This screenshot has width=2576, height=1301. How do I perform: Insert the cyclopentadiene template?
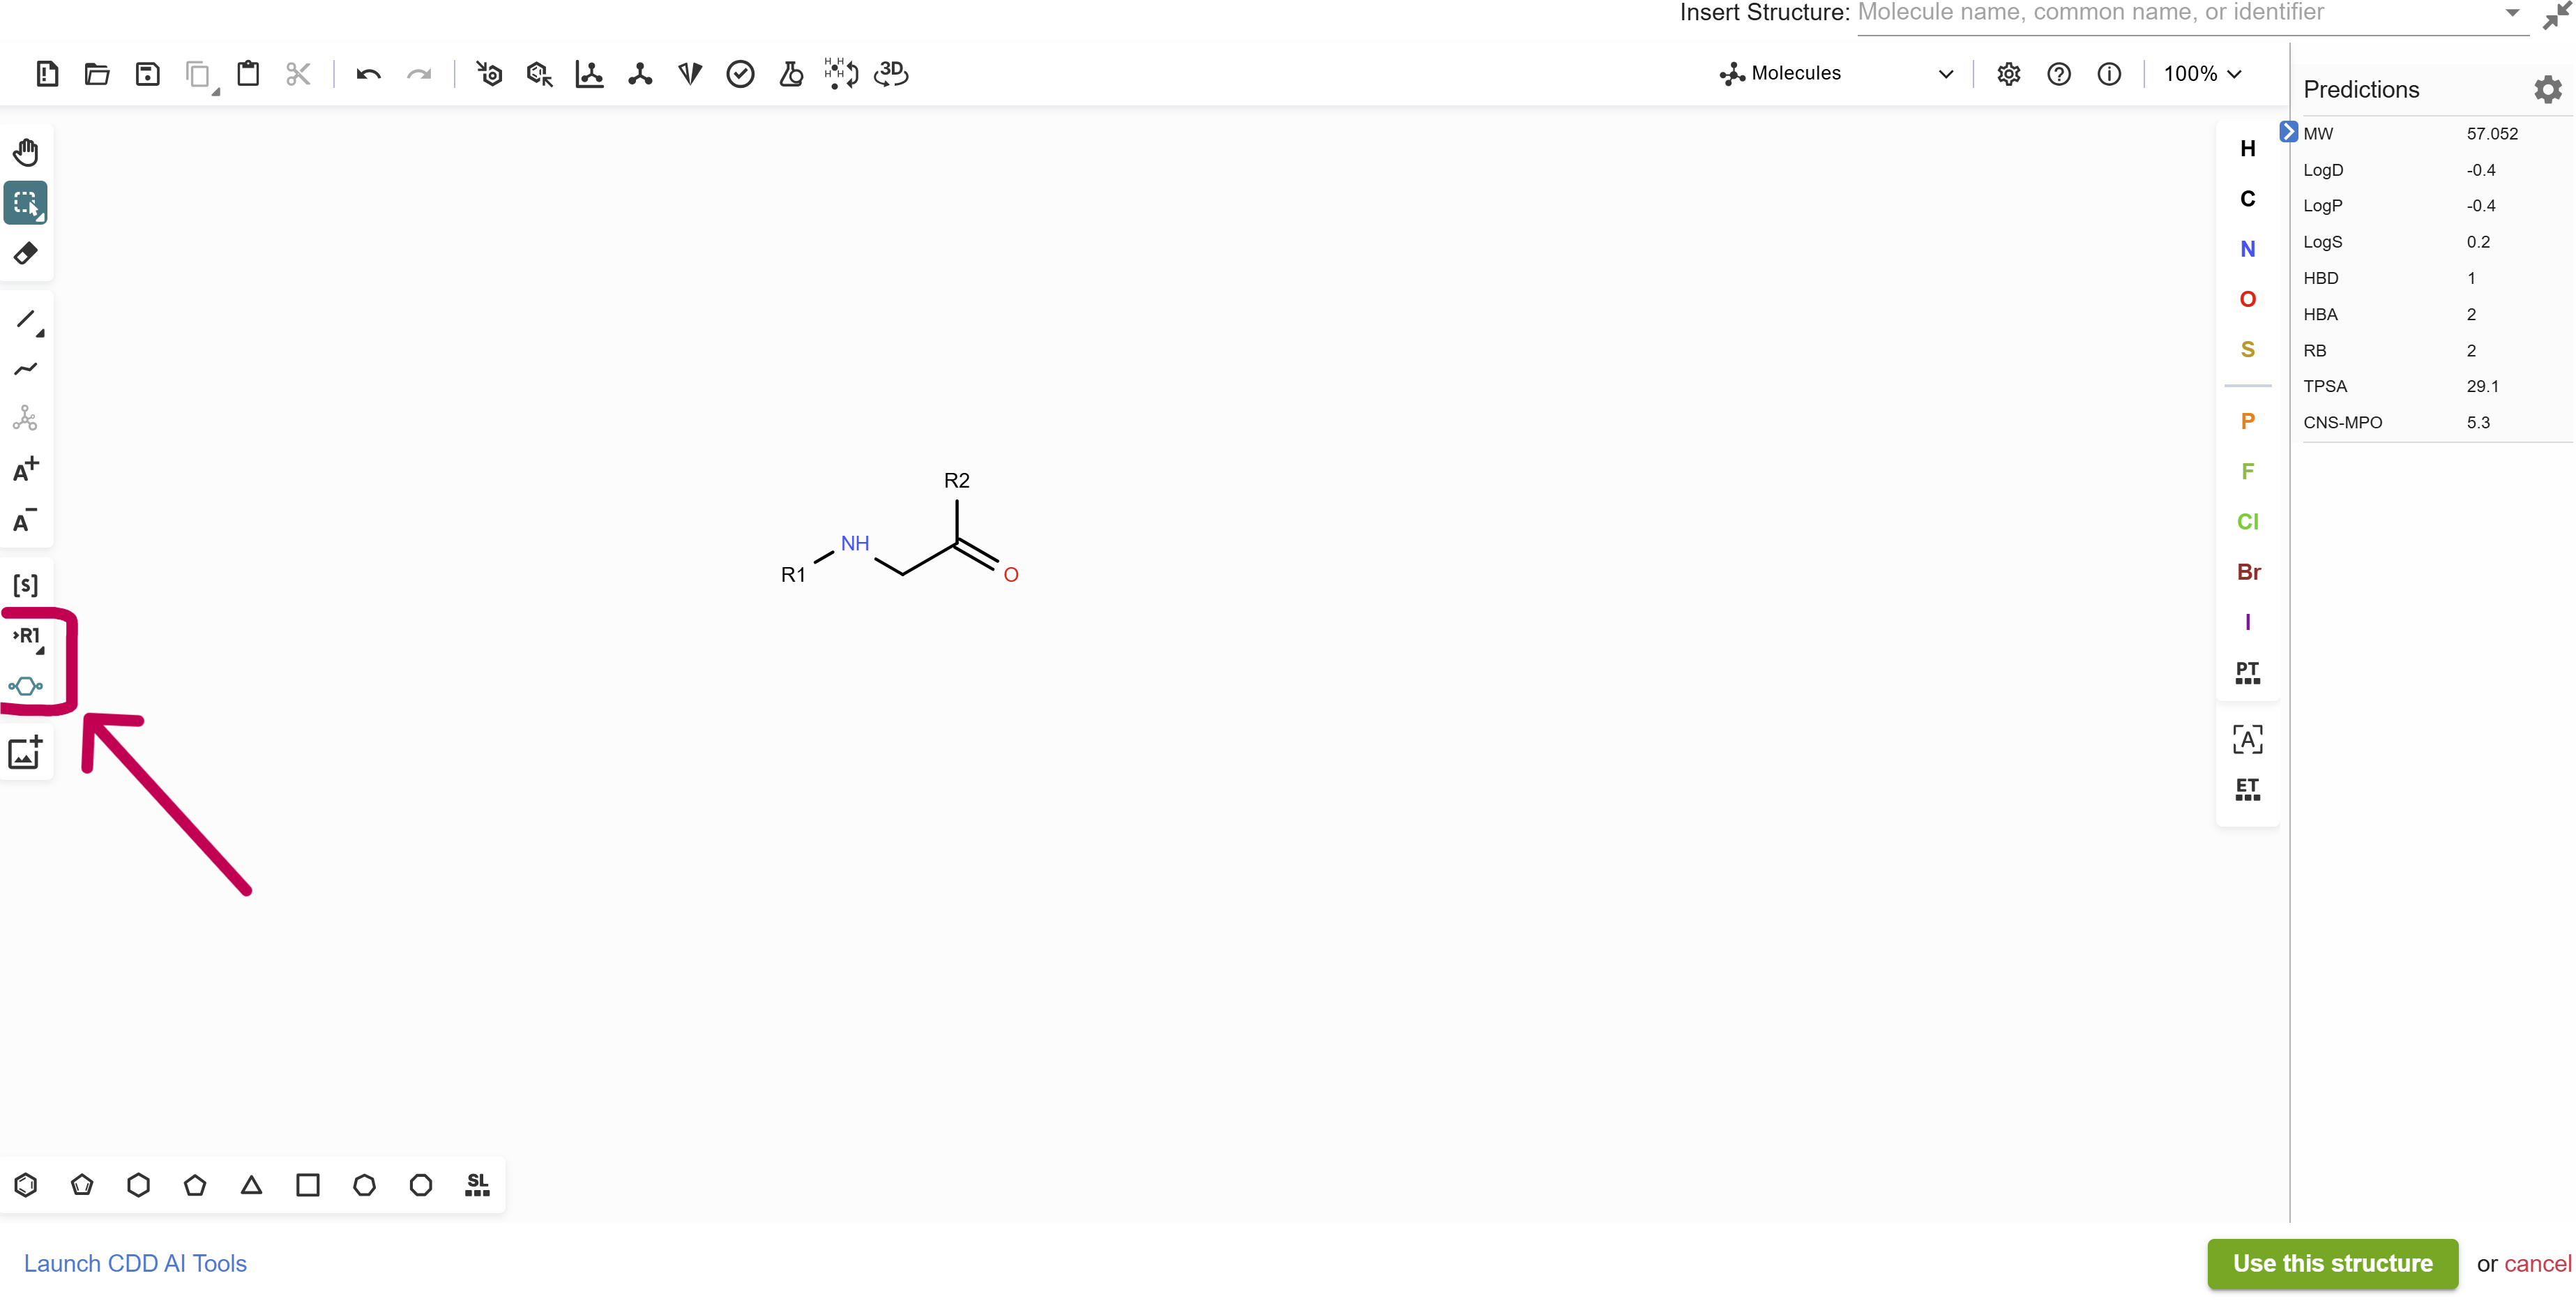click(x=82, y=1185)
